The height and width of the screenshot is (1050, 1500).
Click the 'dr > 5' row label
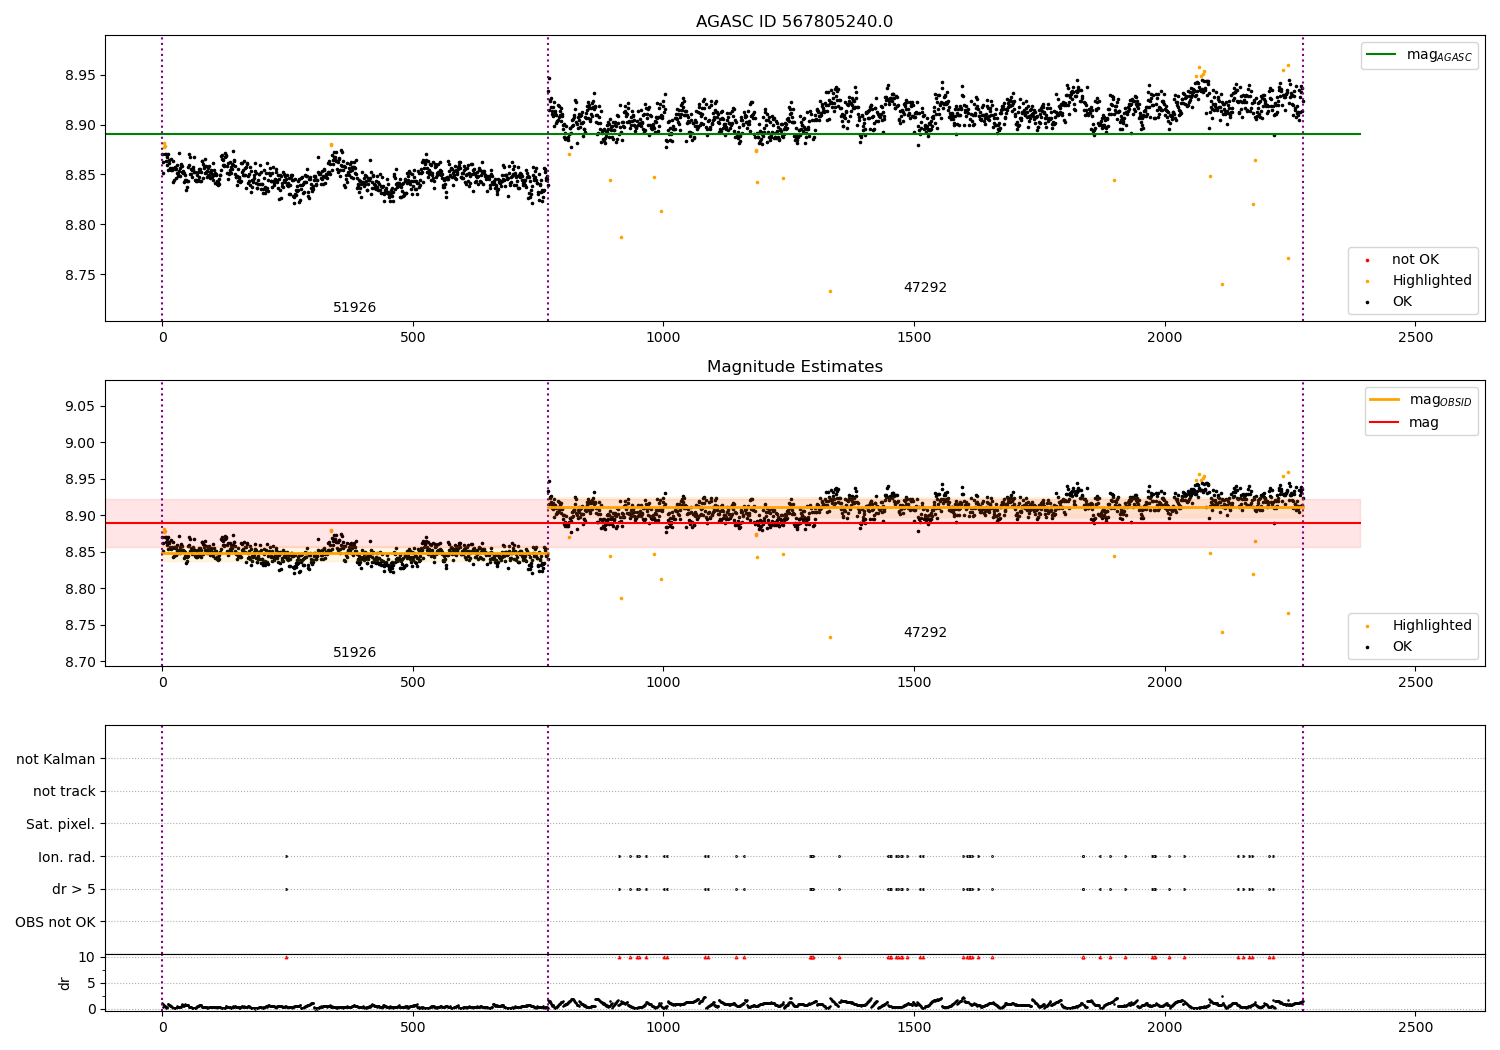(74, 890)
